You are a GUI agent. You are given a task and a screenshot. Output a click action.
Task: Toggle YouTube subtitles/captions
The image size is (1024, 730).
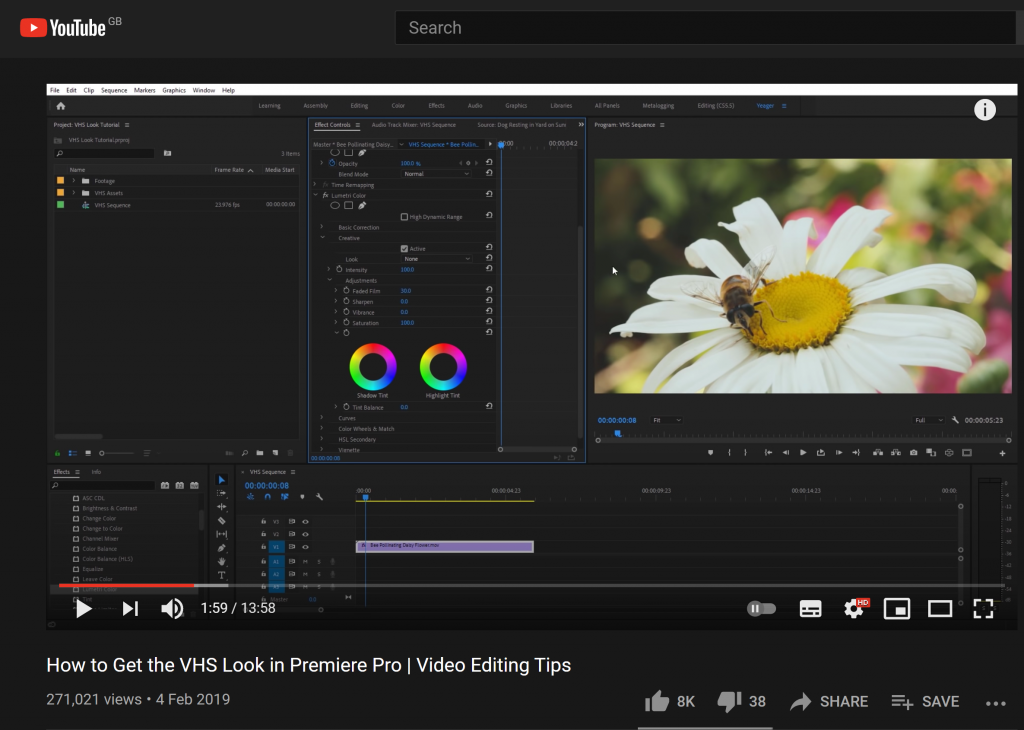[x=810, y=609]
